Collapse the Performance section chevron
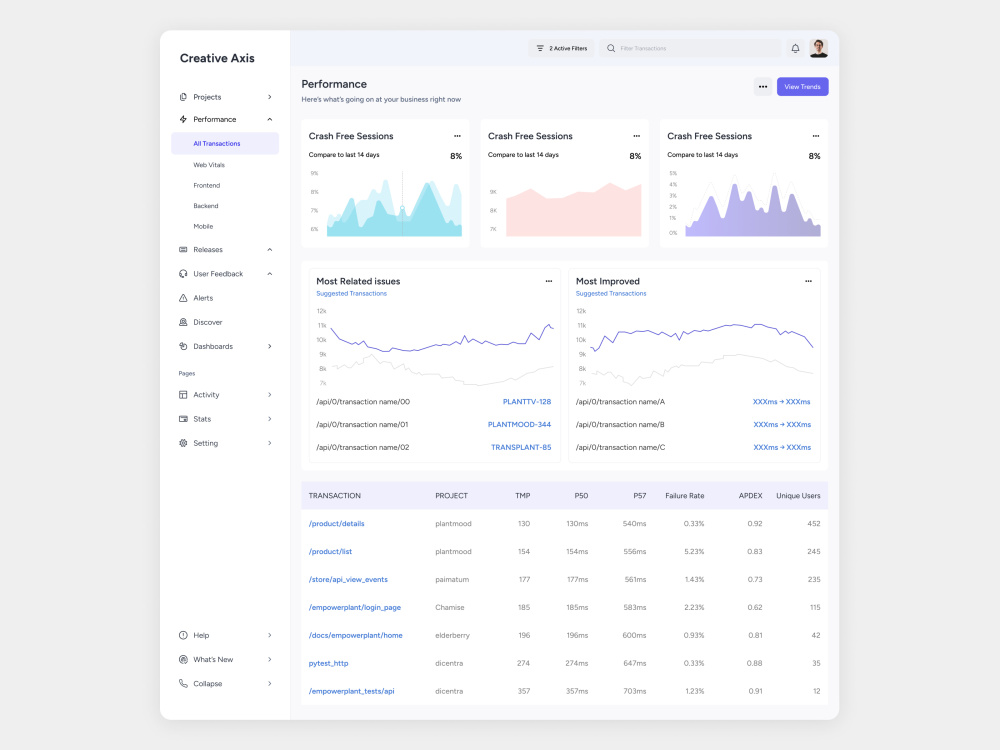This screenshot has width=1000, height=750. pos(268,119)
